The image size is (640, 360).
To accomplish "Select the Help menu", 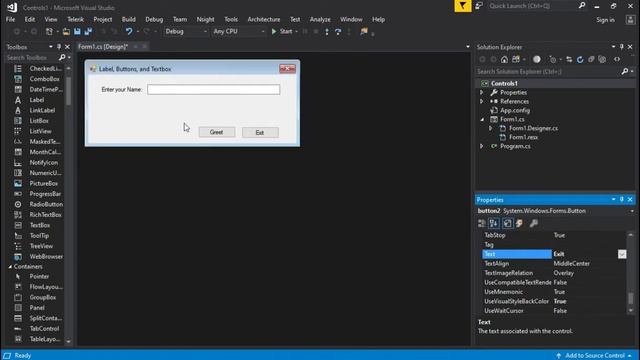I will [x=378, y=20].
